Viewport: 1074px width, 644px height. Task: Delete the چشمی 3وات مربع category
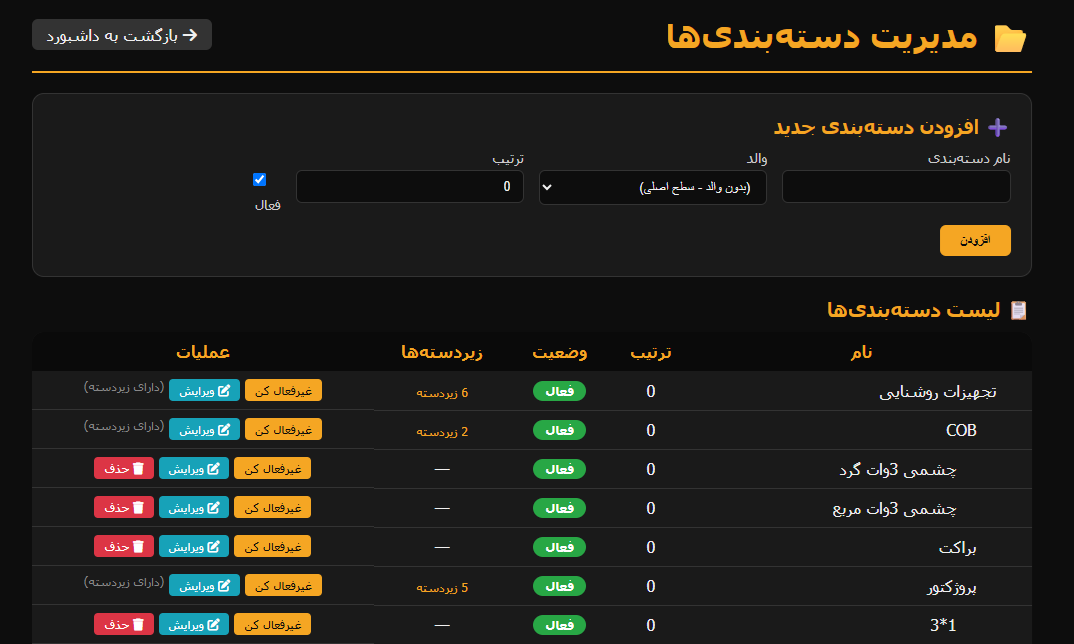click(124, 508)
